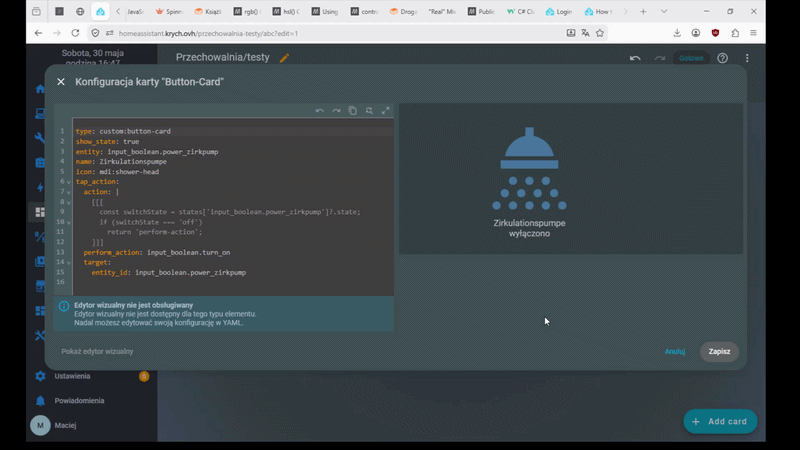Open the Maciej user profile
The image size is (800, 450).
pyautogui.click(x=65, y=425)
